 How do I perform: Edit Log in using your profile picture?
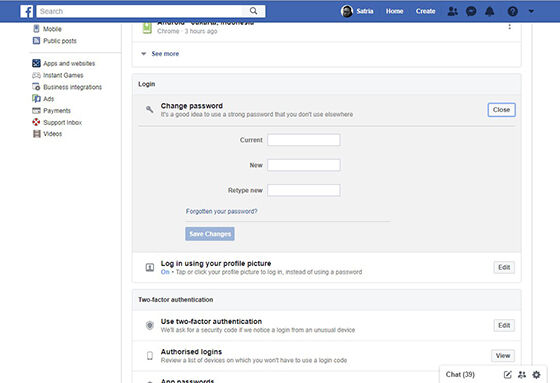point(504,267)
